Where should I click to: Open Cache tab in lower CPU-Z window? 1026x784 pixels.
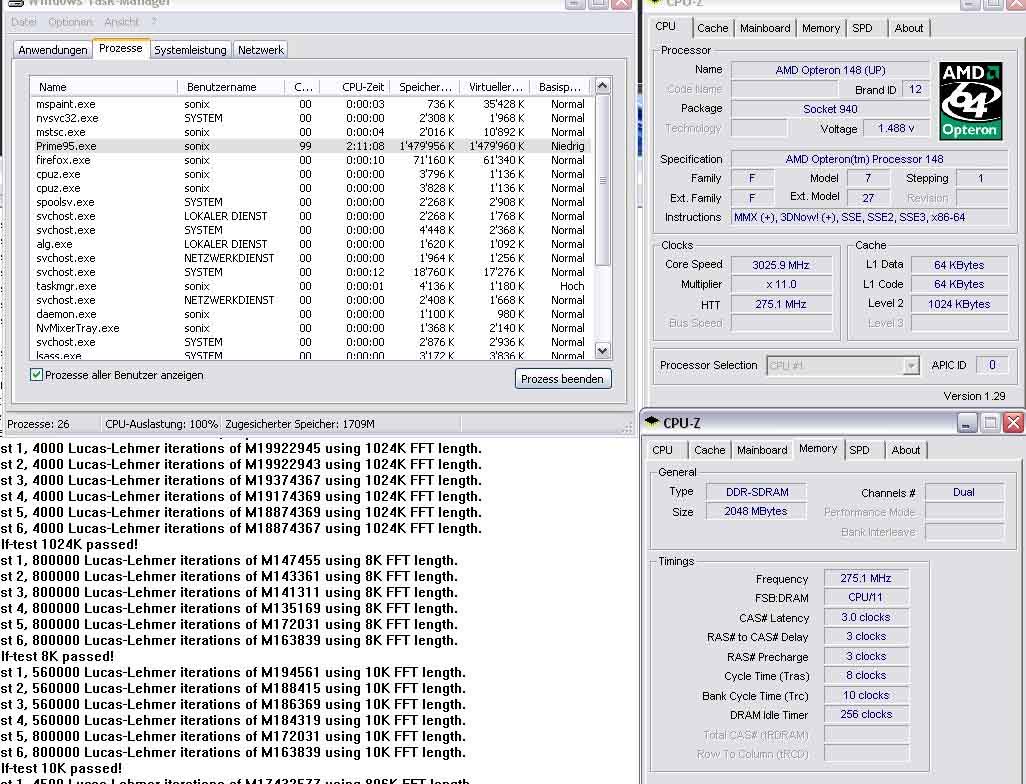tap(709, 450)
